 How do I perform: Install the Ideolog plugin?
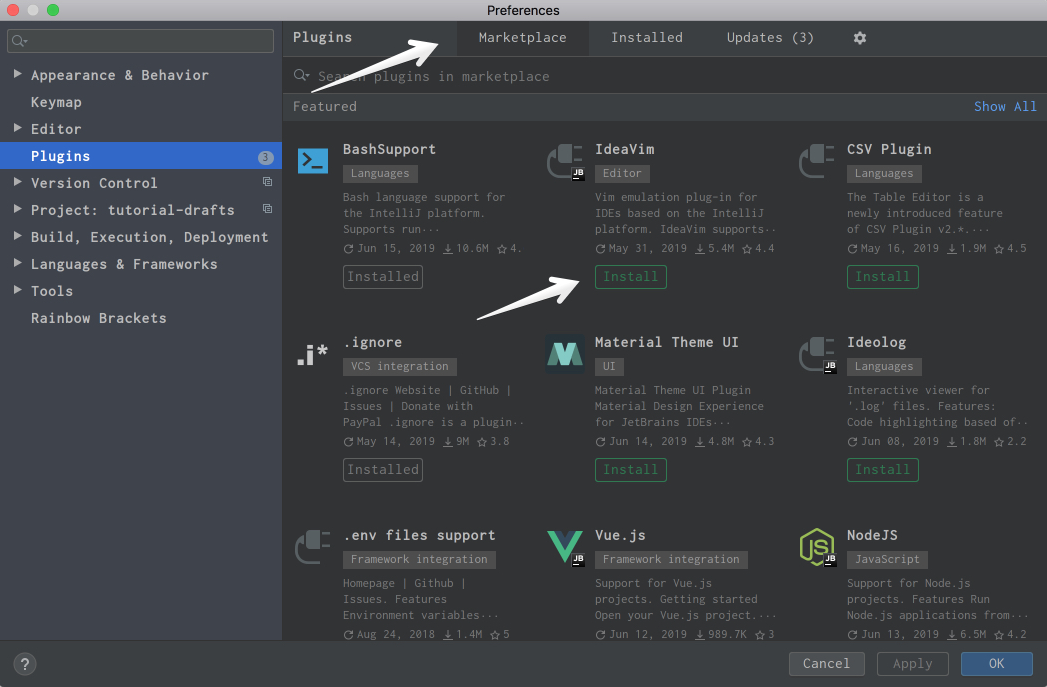click(x=883, y=469)
